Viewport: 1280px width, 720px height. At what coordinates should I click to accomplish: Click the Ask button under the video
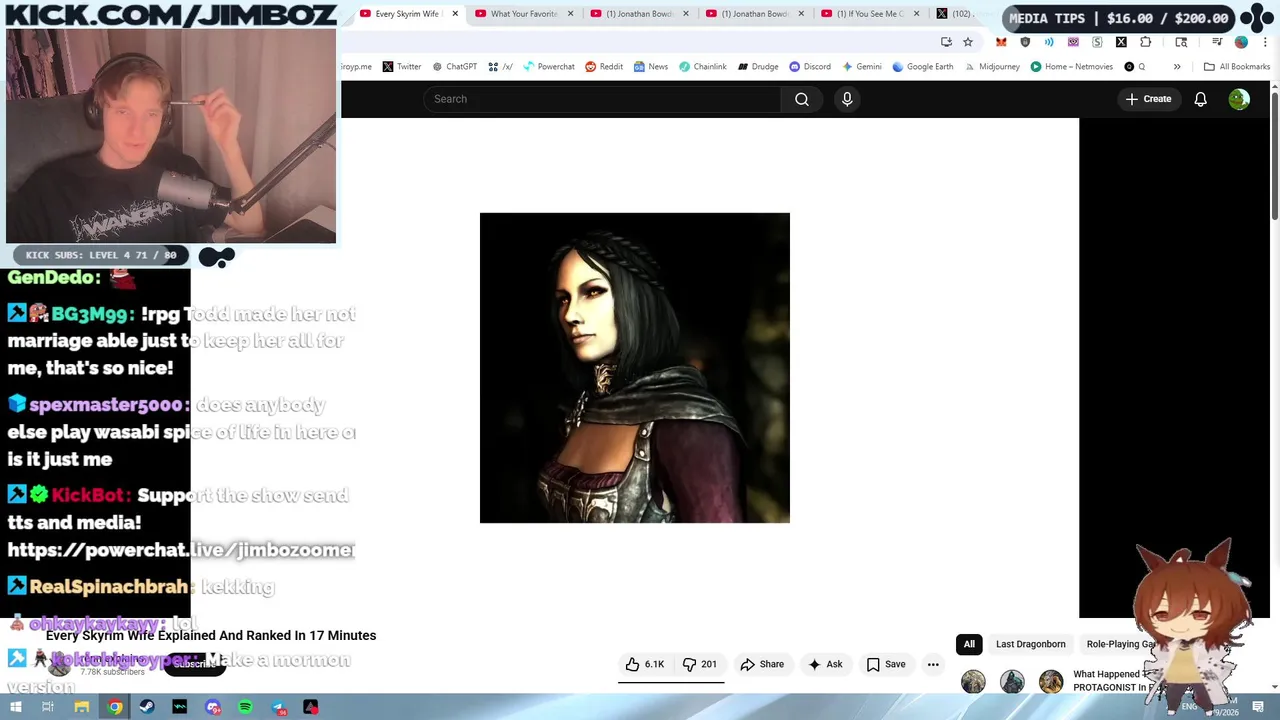(825, 664)
